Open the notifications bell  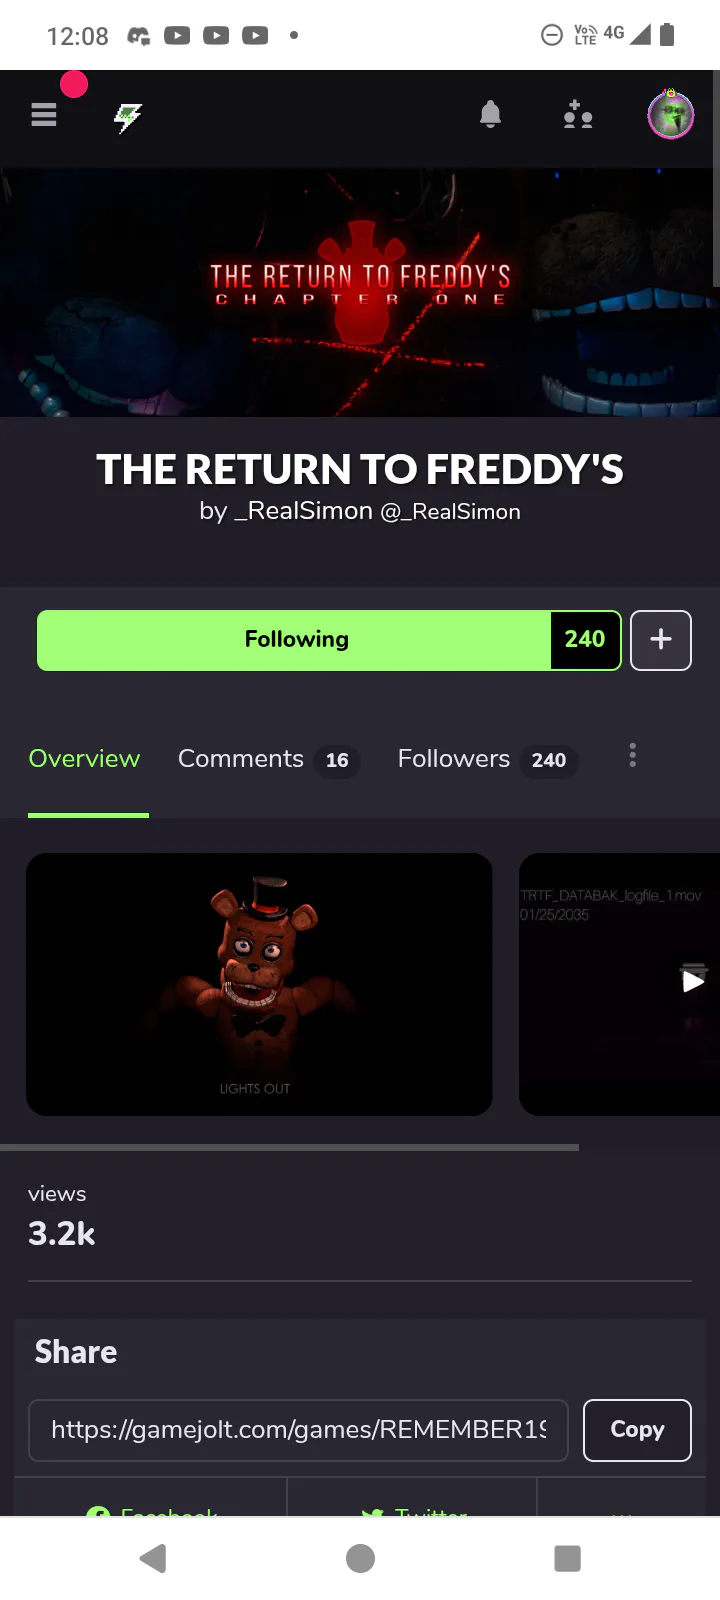click(490, 115)
